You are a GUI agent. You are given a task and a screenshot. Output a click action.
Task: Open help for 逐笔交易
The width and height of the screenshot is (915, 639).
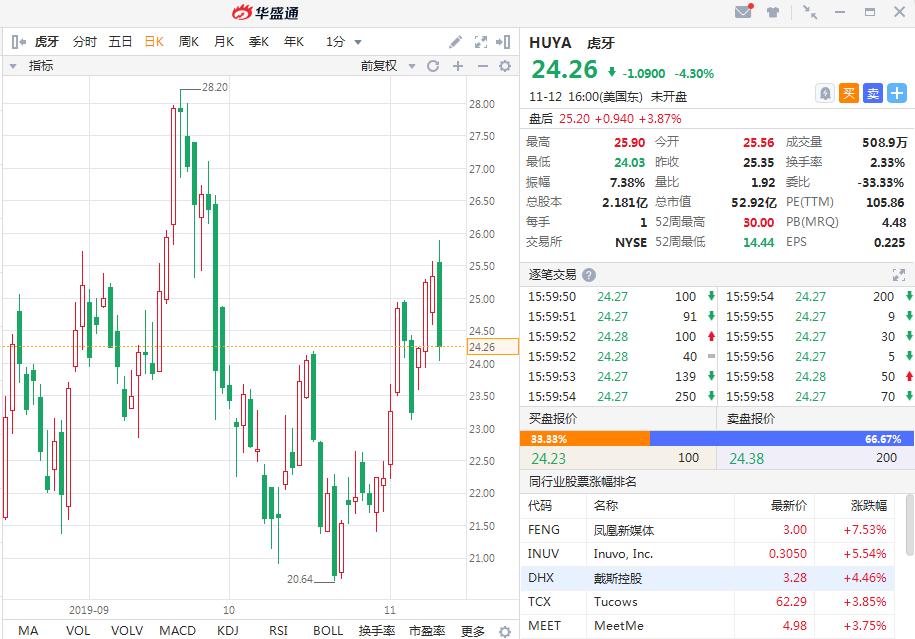(589, 275)
